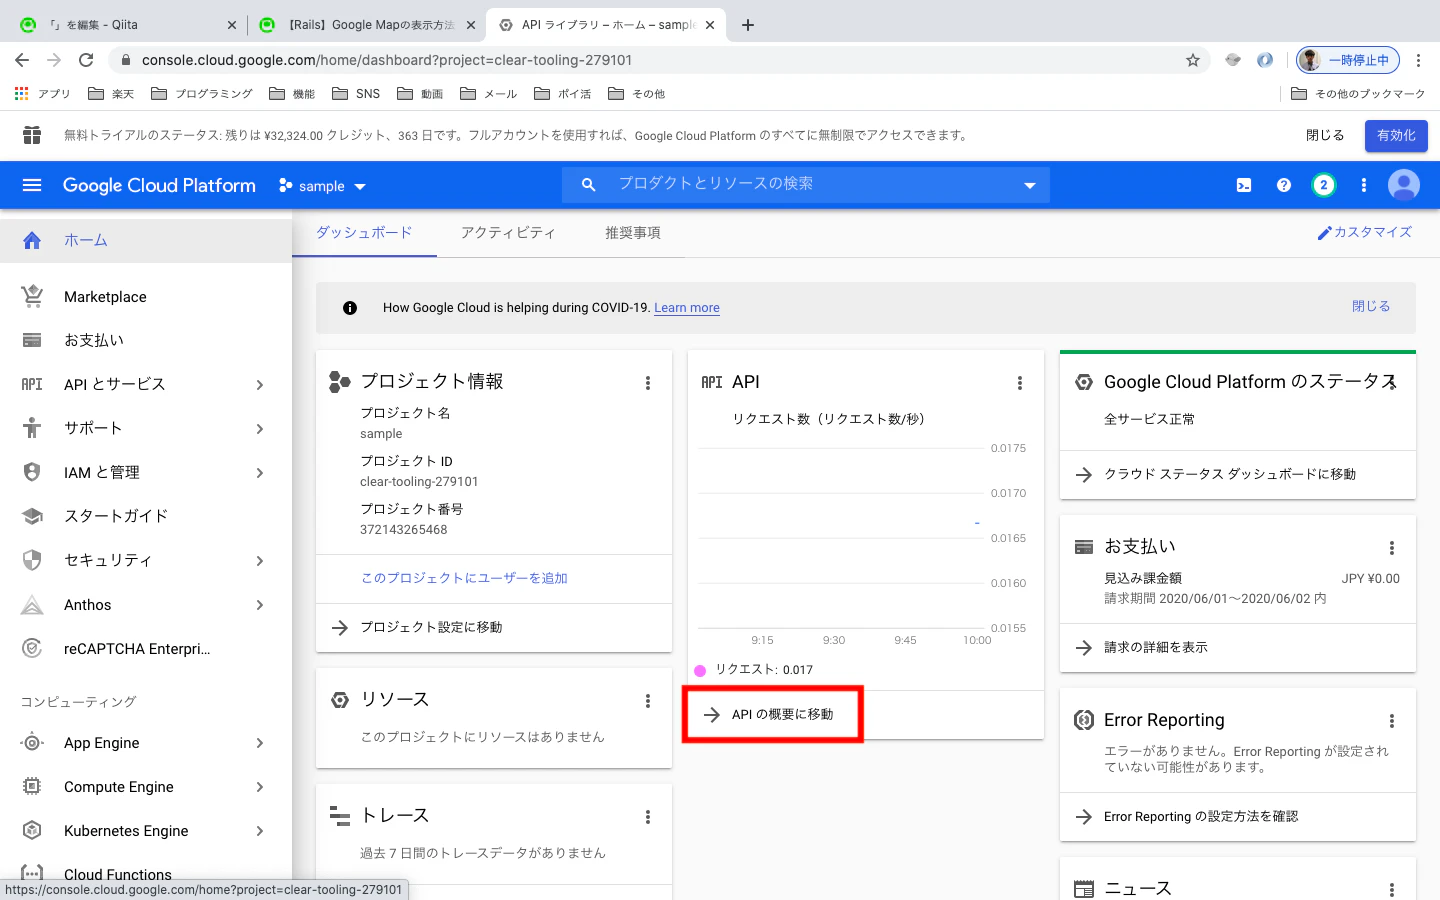The height and width of the screenshot is (900, 1440).
Task: Open options menu on Error Reporting card
Action: 1392,721
